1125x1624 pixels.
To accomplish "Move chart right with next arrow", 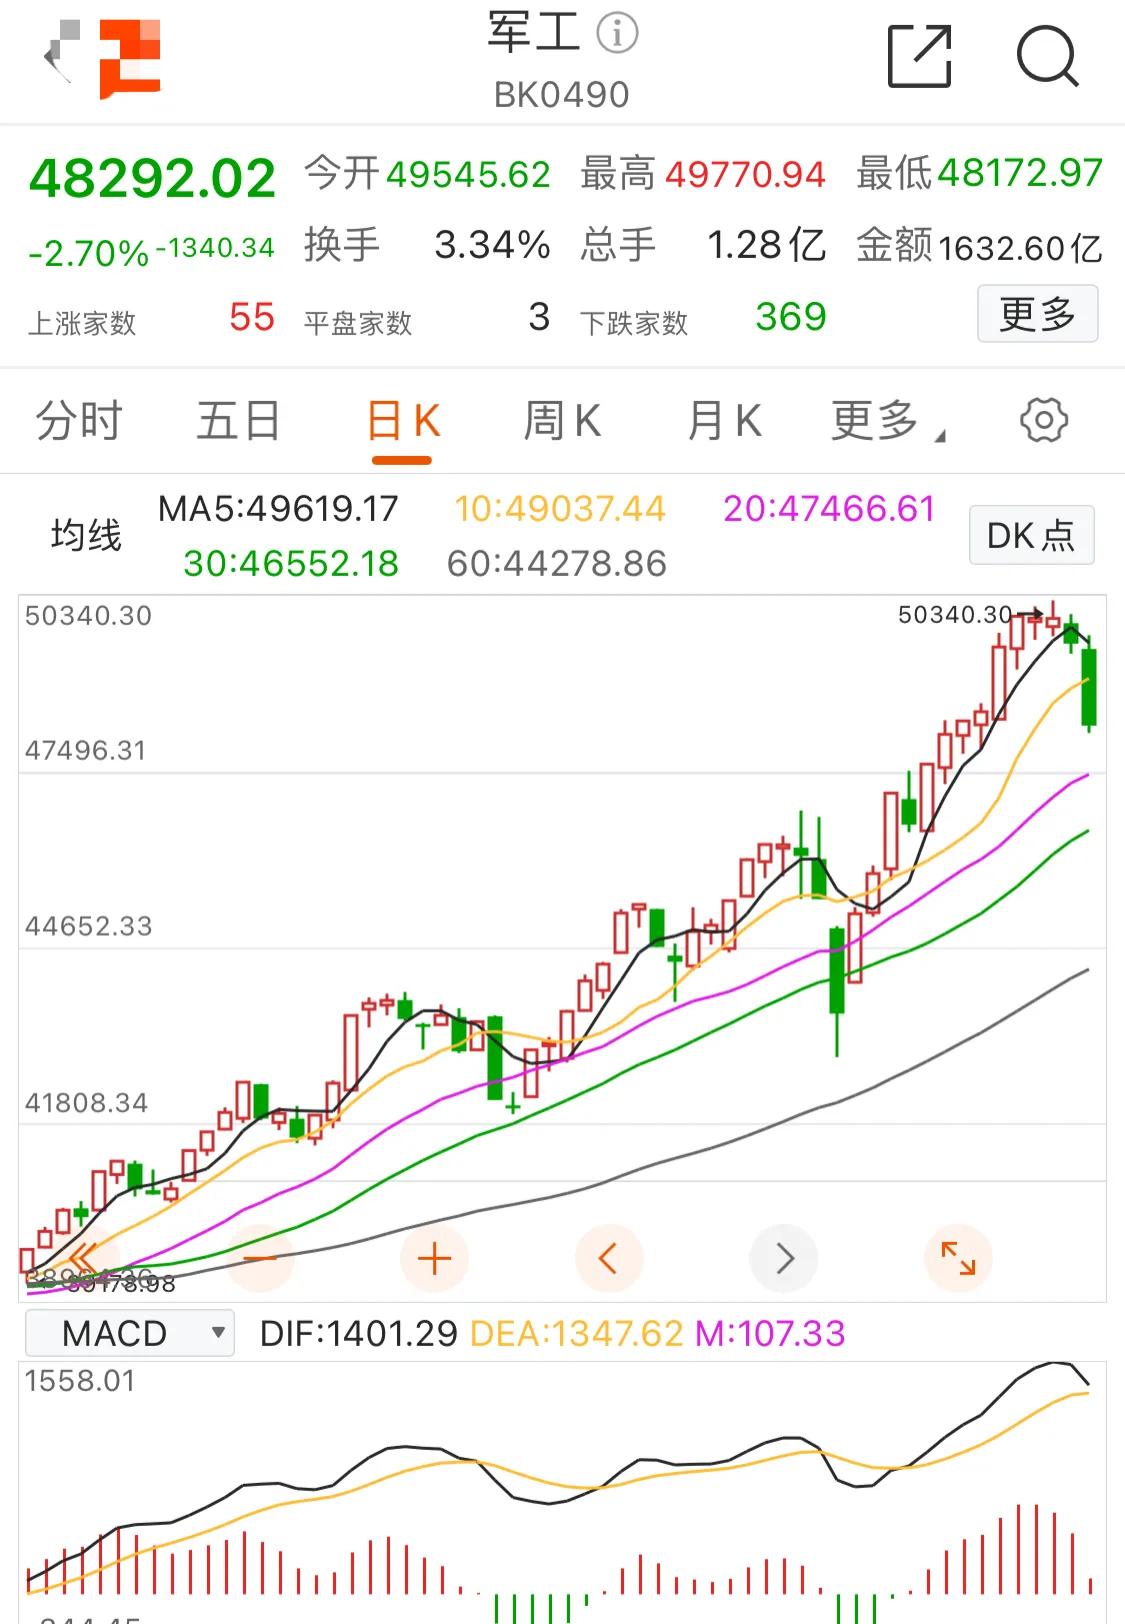I will coord(783,1258).
